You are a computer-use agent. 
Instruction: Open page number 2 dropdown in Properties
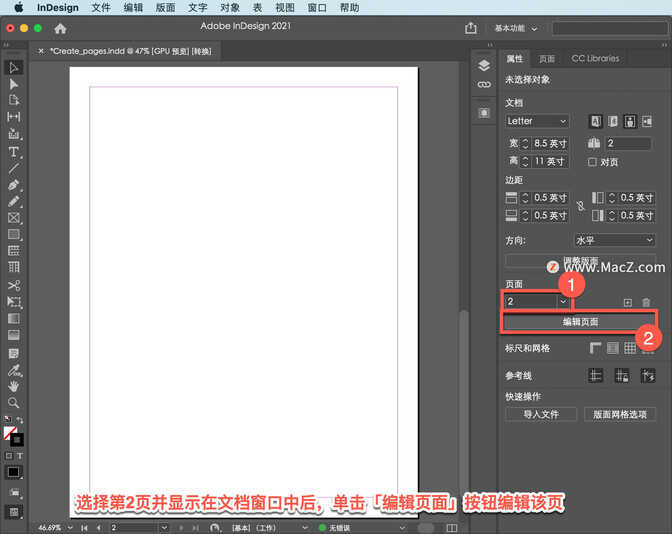[563, 301]
